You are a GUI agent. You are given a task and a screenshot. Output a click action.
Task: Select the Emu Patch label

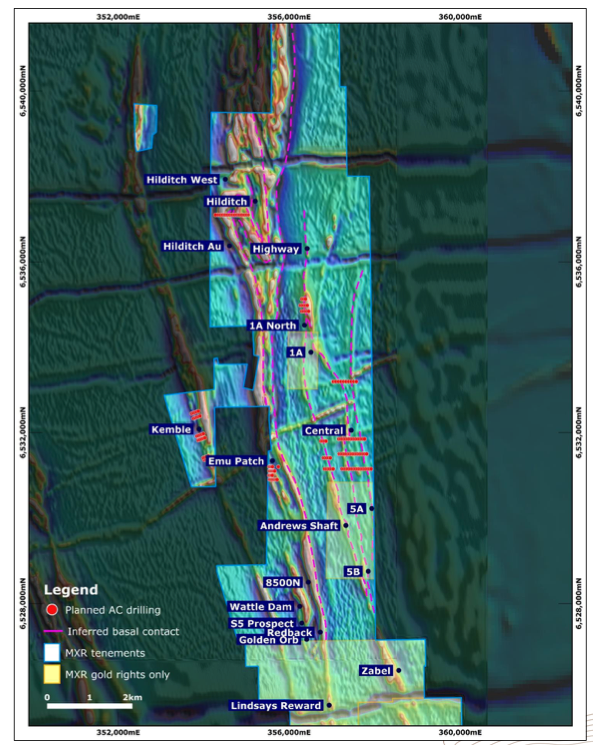tap(236, 461)
